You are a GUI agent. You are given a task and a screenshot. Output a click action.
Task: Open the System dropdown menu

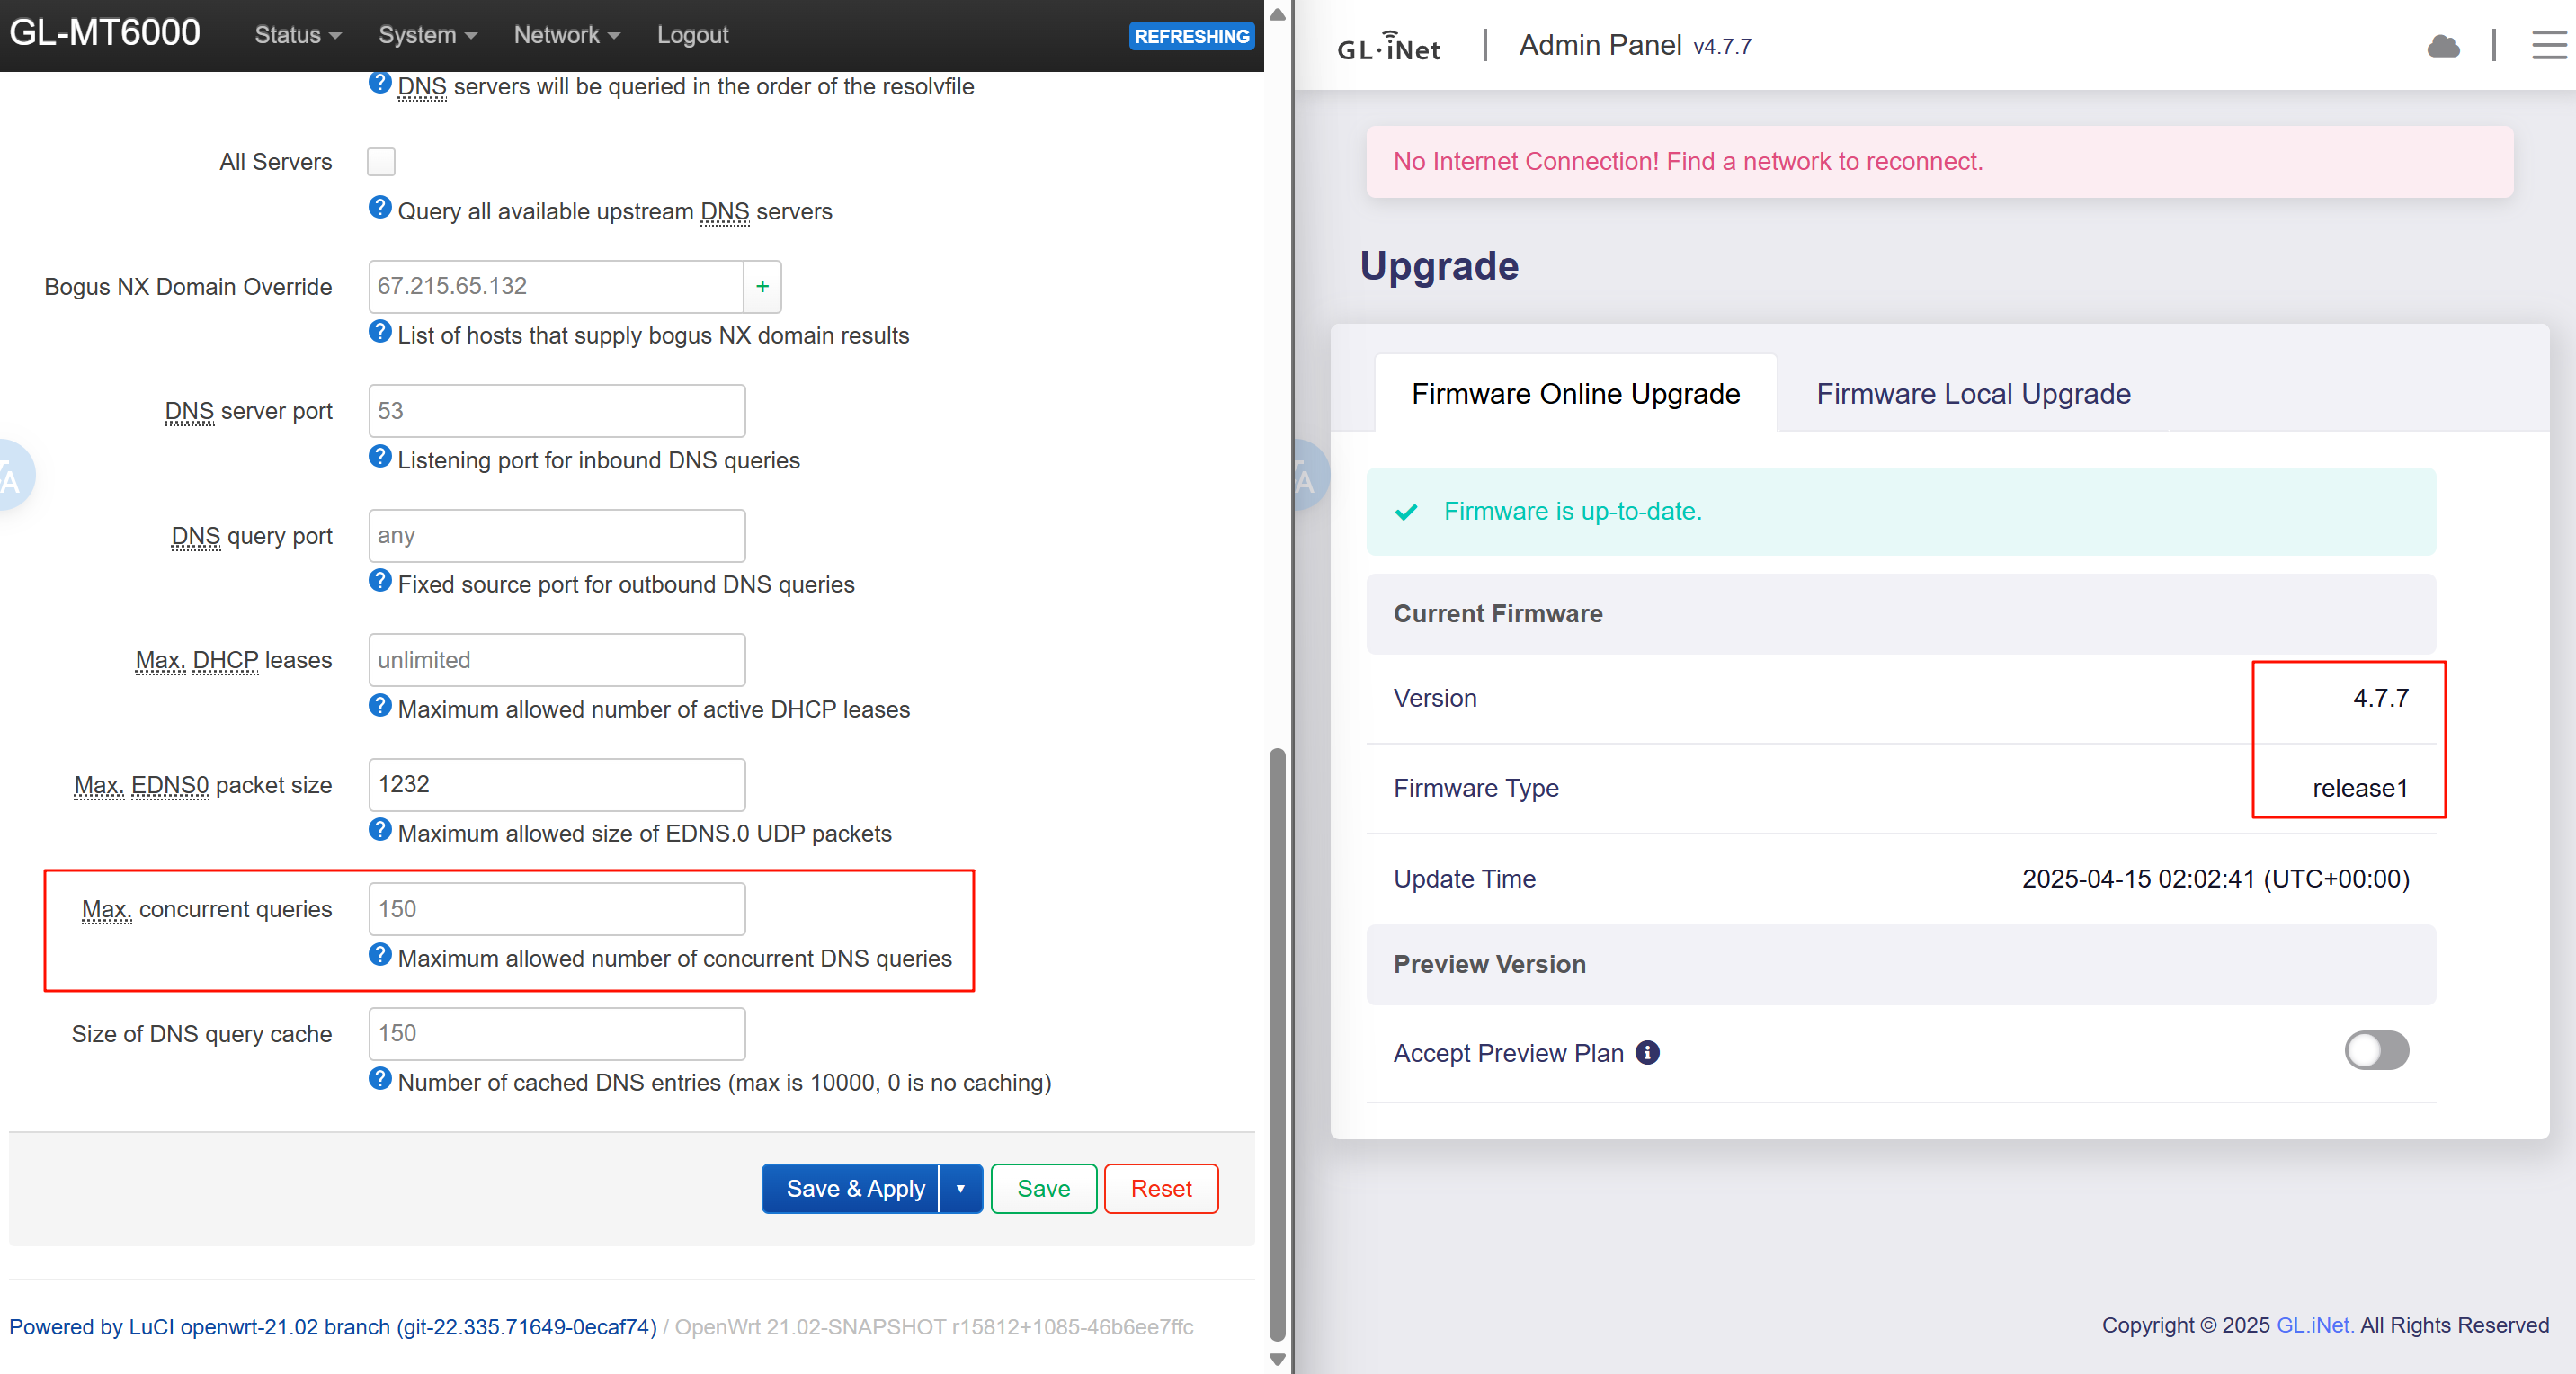(x=427, y=35)
